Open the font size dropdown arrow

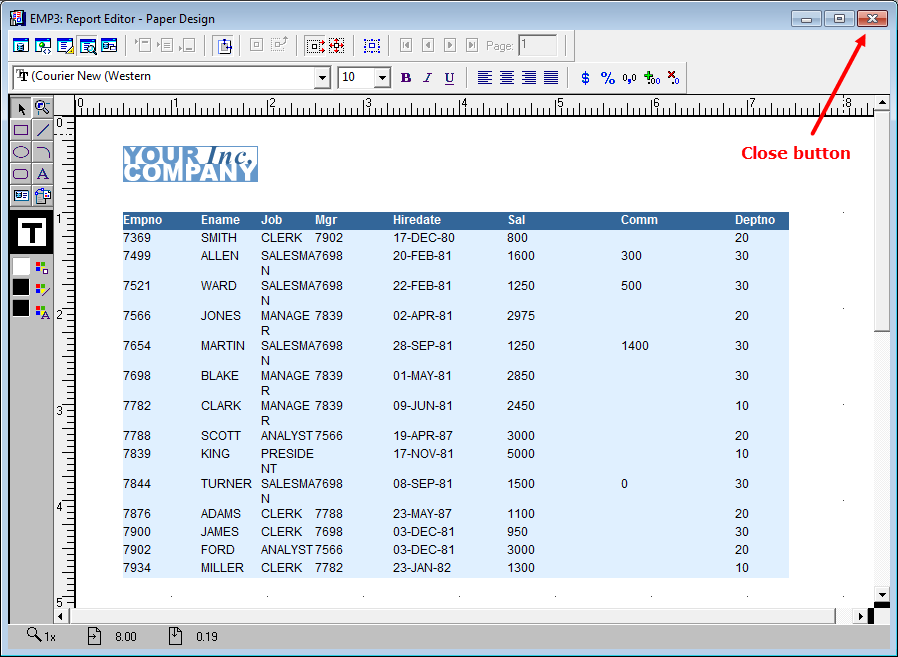coord(382,77)
